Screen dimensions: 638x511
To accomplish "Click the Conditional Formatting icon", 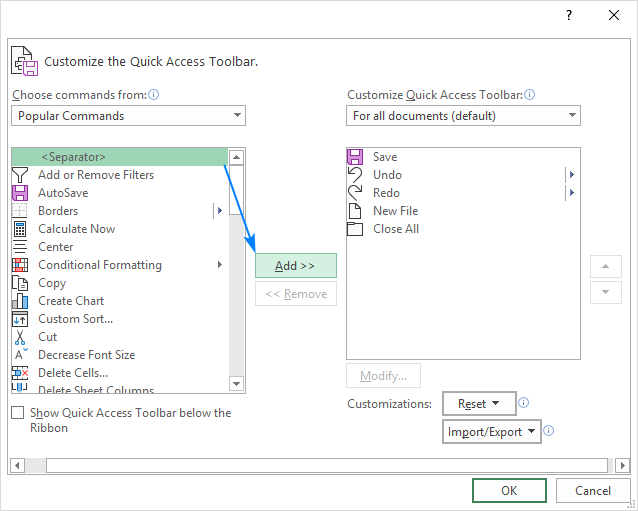I will [x=20, y=265].
